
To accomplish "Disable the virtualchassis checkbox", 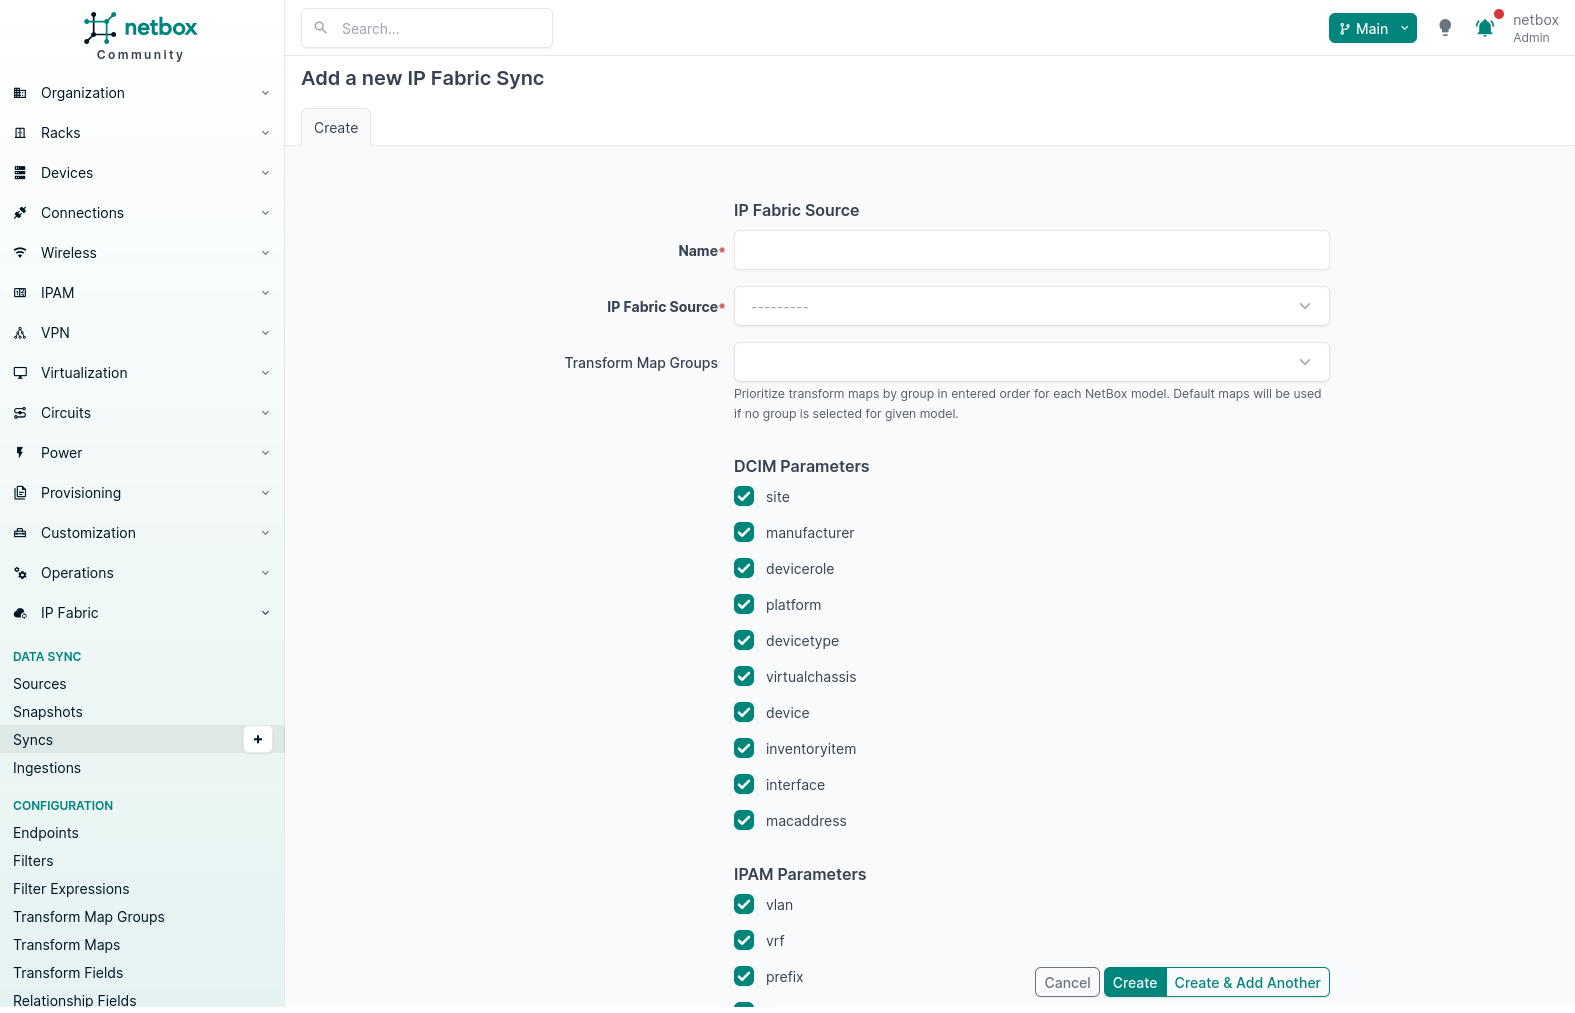I will (744, 676).
